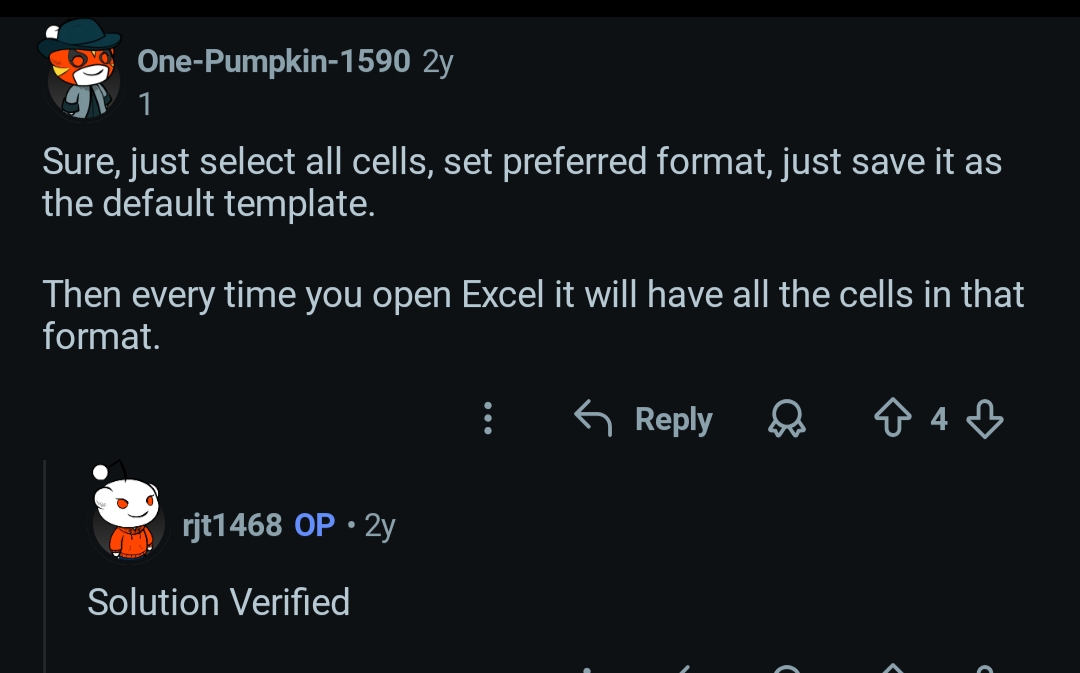Viewport: 1080px width, 673px height.
Task: Tap the comment paragraph starting 'Sure, just select'
Action: 520,182
